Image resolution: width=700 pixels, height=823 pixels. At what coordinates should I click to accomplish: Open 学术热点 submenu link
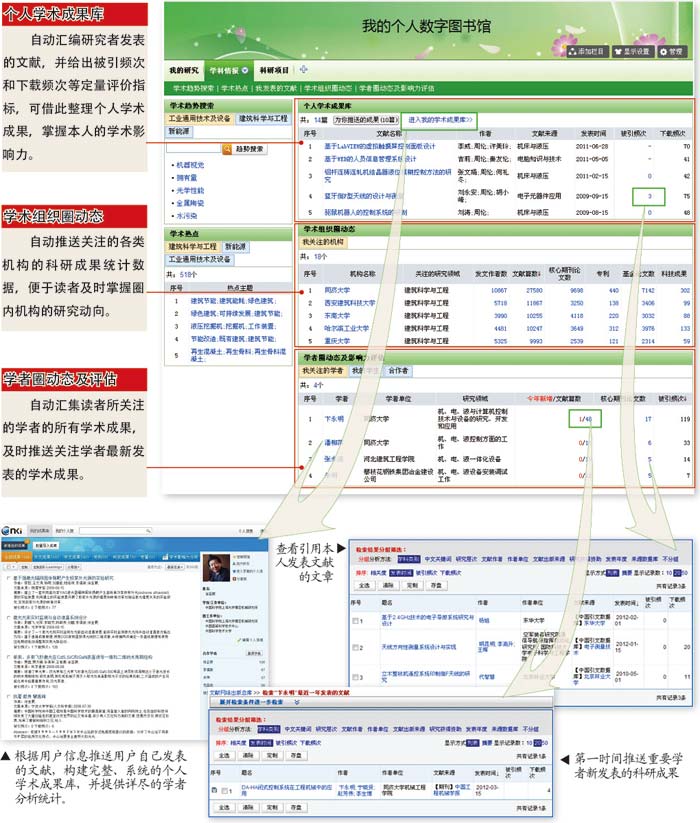[234, 88]
